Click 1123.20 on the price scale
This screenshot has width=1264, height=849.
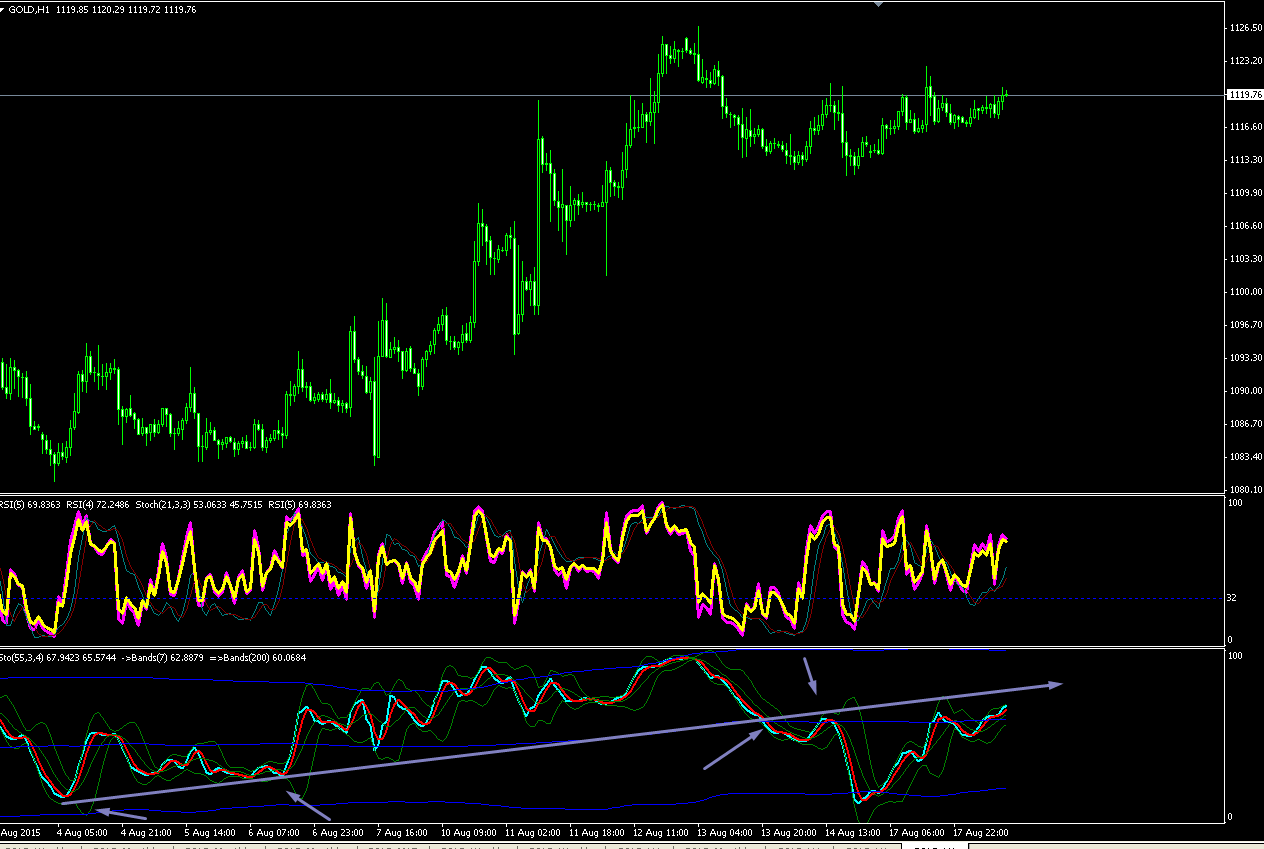1245,61
